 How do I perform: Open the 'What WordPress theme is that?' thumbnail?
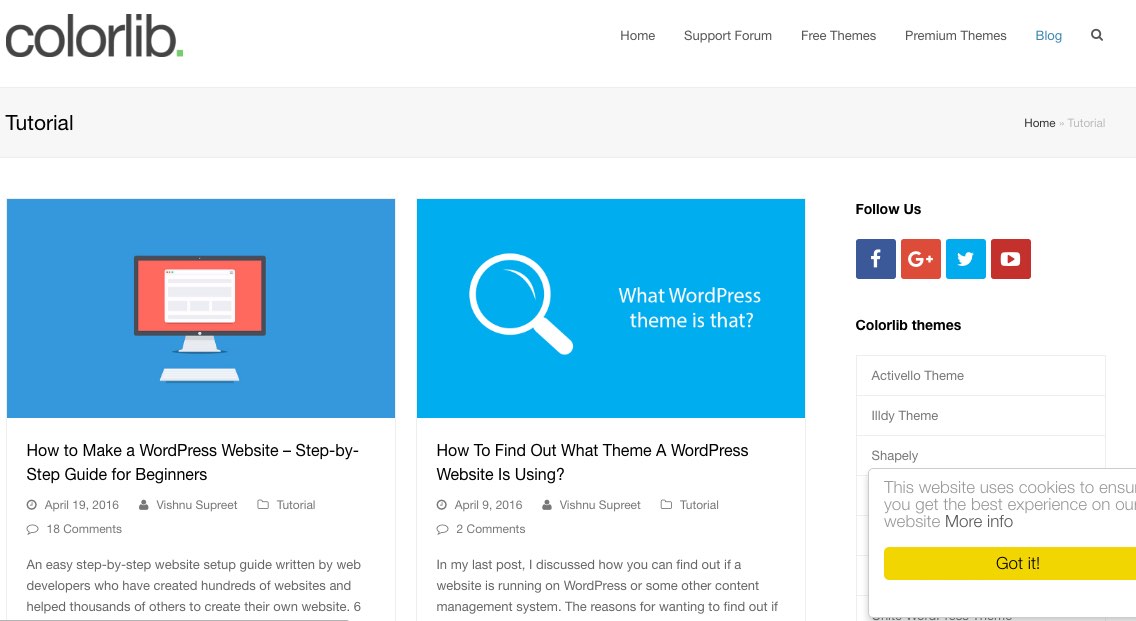click(611, 308)
